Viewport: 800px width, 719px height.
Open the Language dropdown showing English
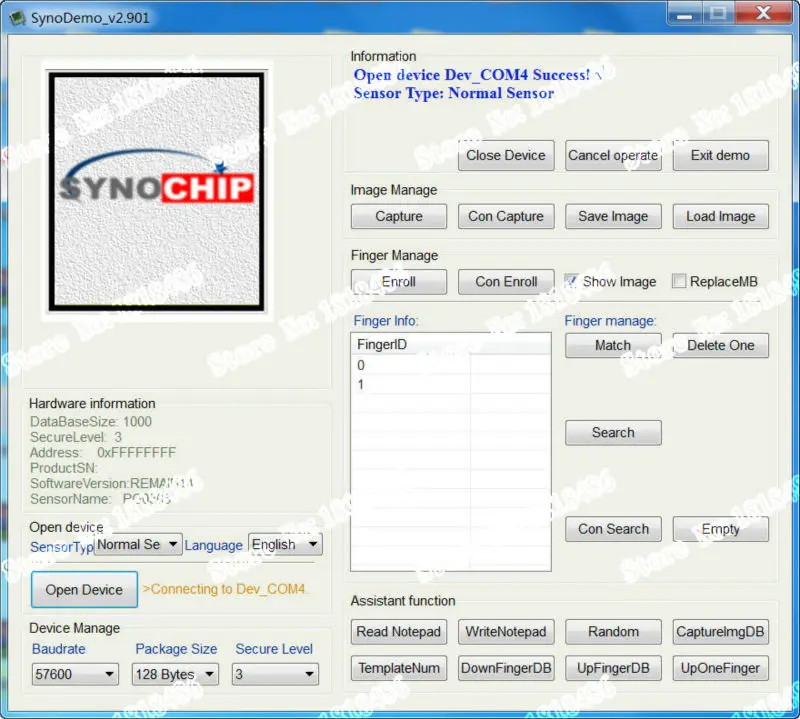[x=285, y=544]
